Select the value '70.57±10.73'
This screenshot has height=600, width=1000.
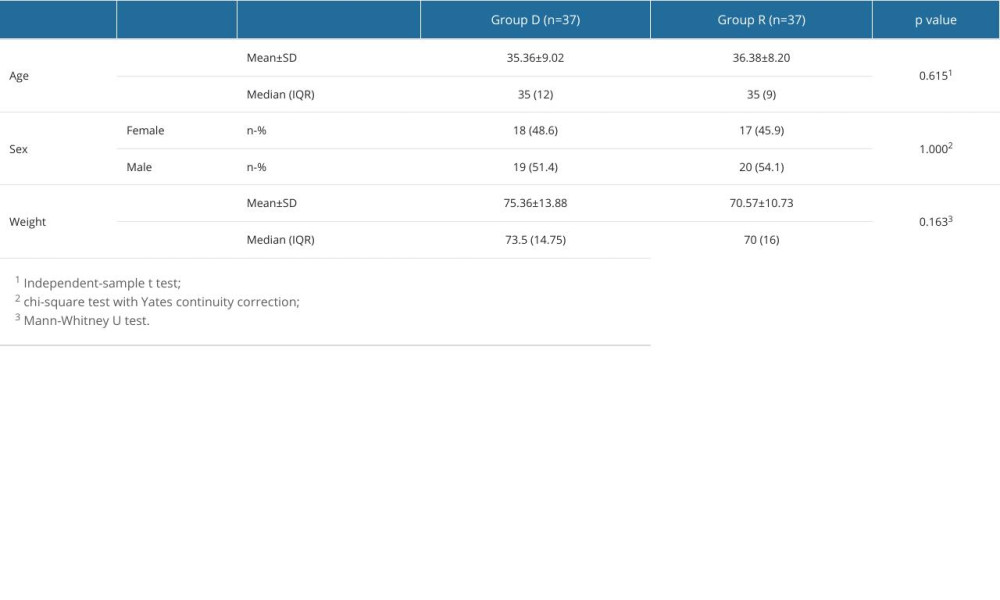coord(761,203)
